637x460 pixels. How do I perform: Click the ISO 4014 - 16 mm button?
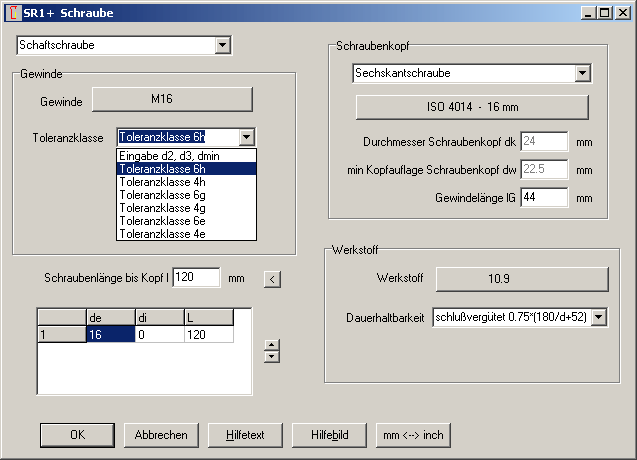coord(472,107)
